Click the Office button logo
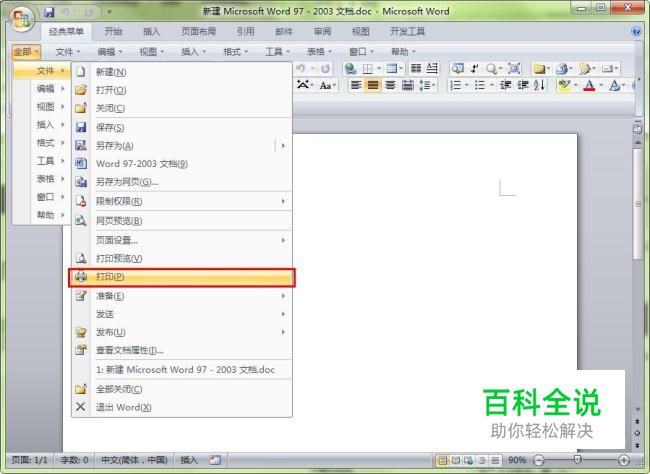Screen dimensions: 650x474 (22, 19)
